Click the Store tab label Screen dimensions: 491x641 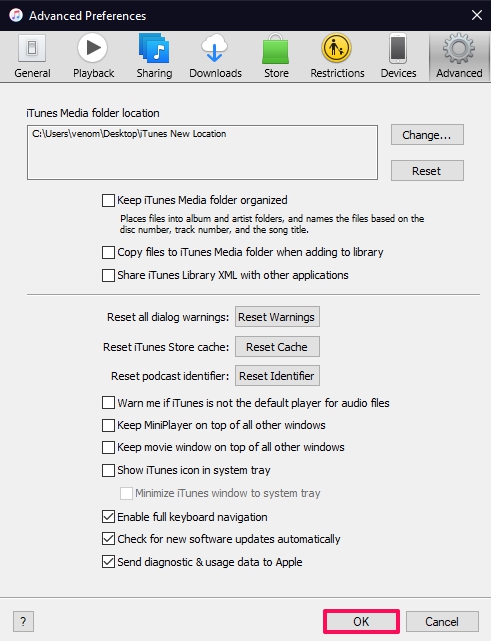[x=276, y=73]
